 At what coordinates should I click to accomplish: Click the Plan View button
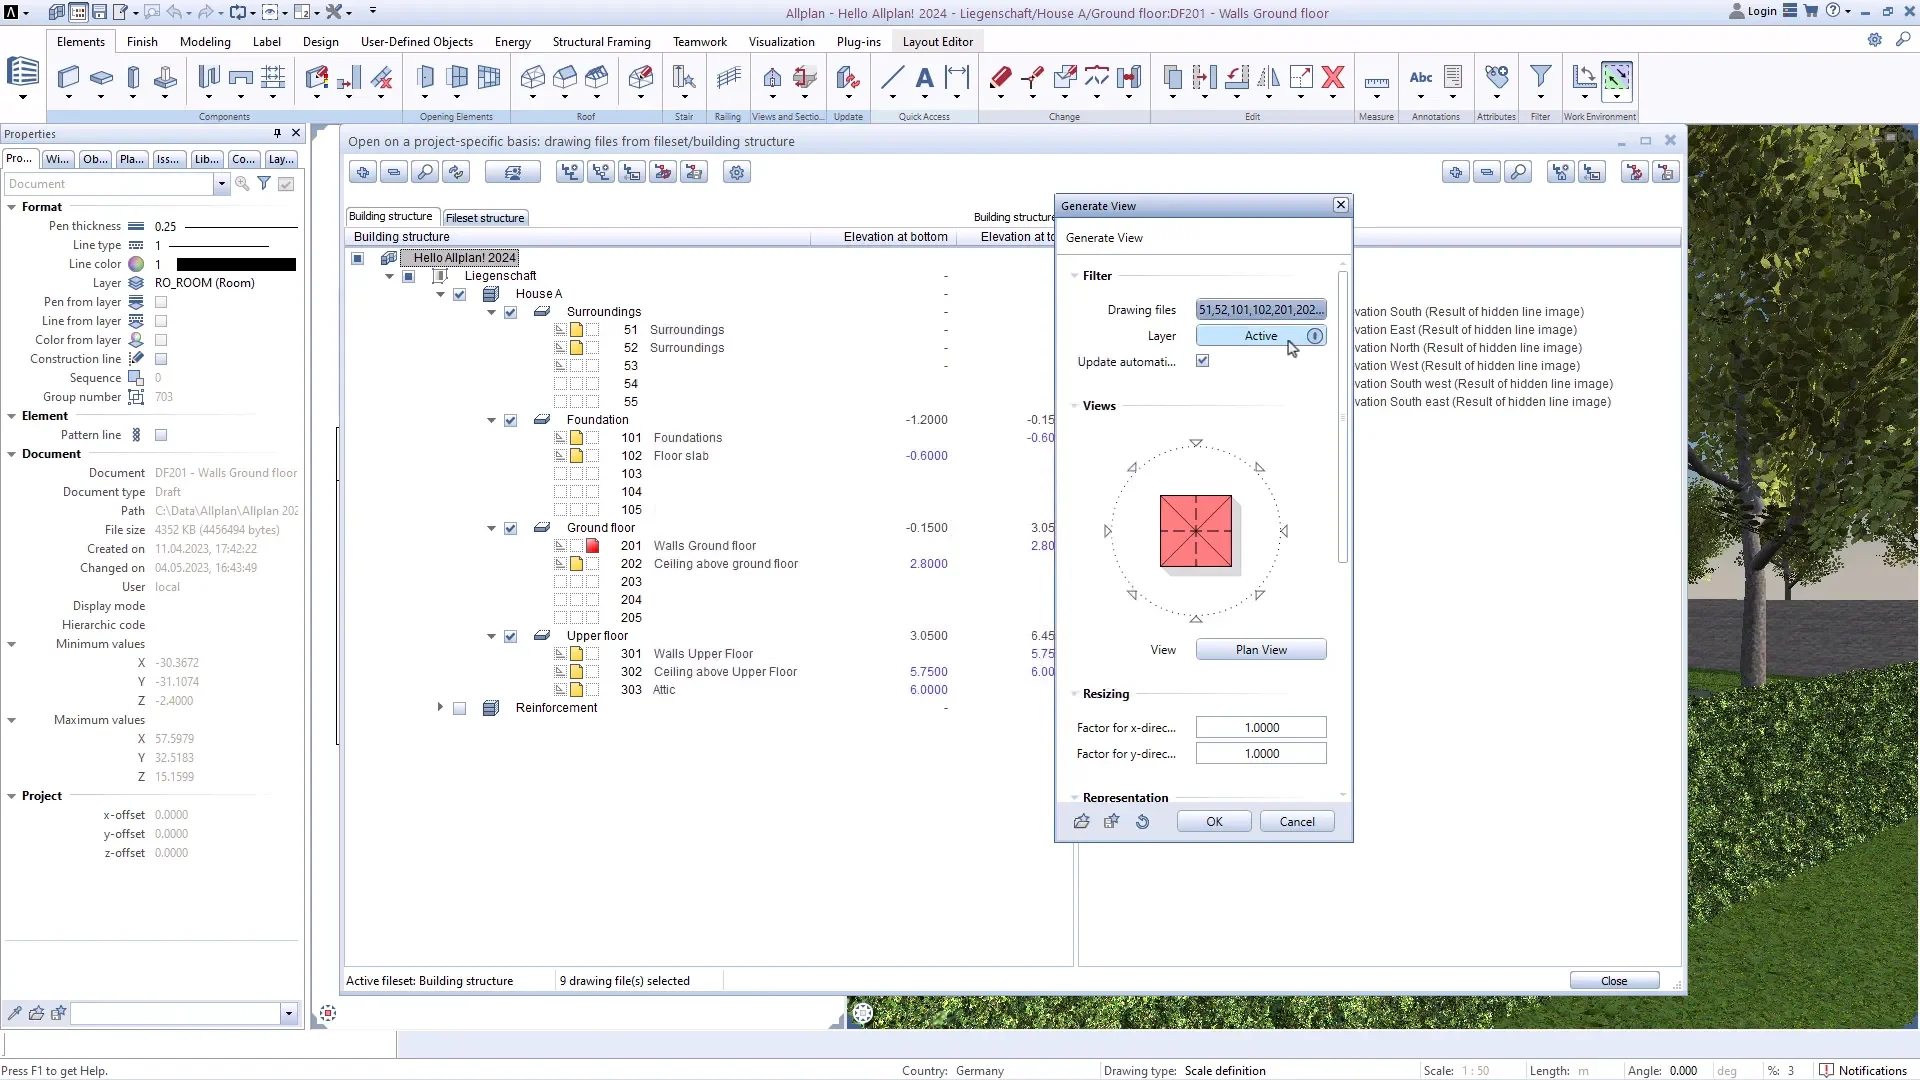[x=1260, y=650]
